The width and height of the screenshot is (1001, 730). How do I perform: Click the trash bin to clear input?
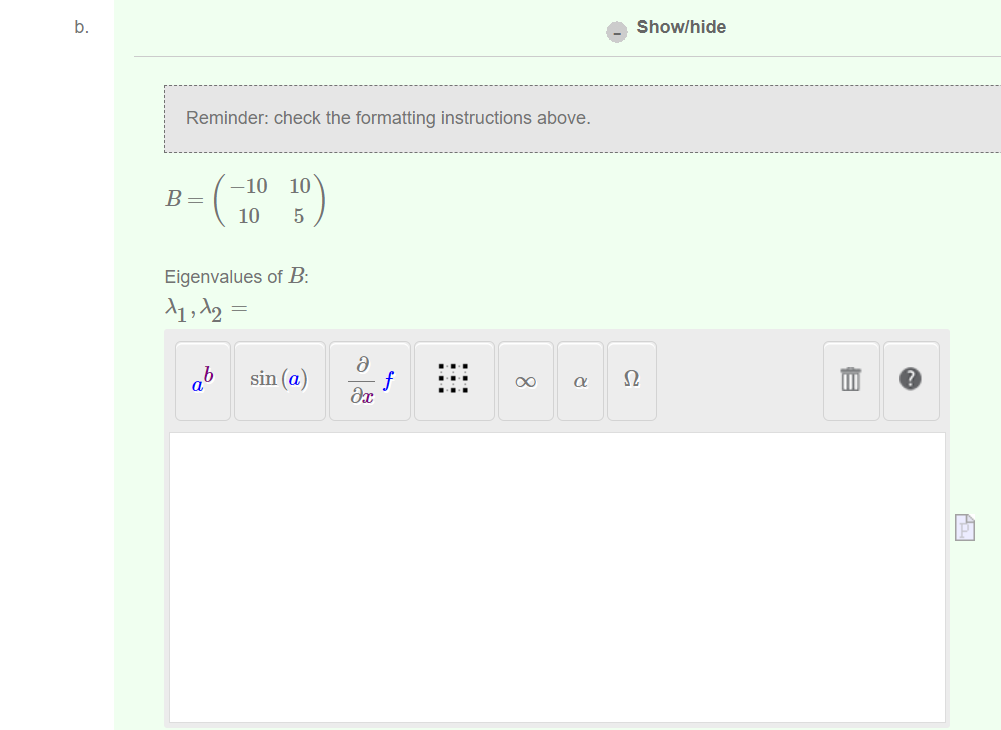coord(850,380)
